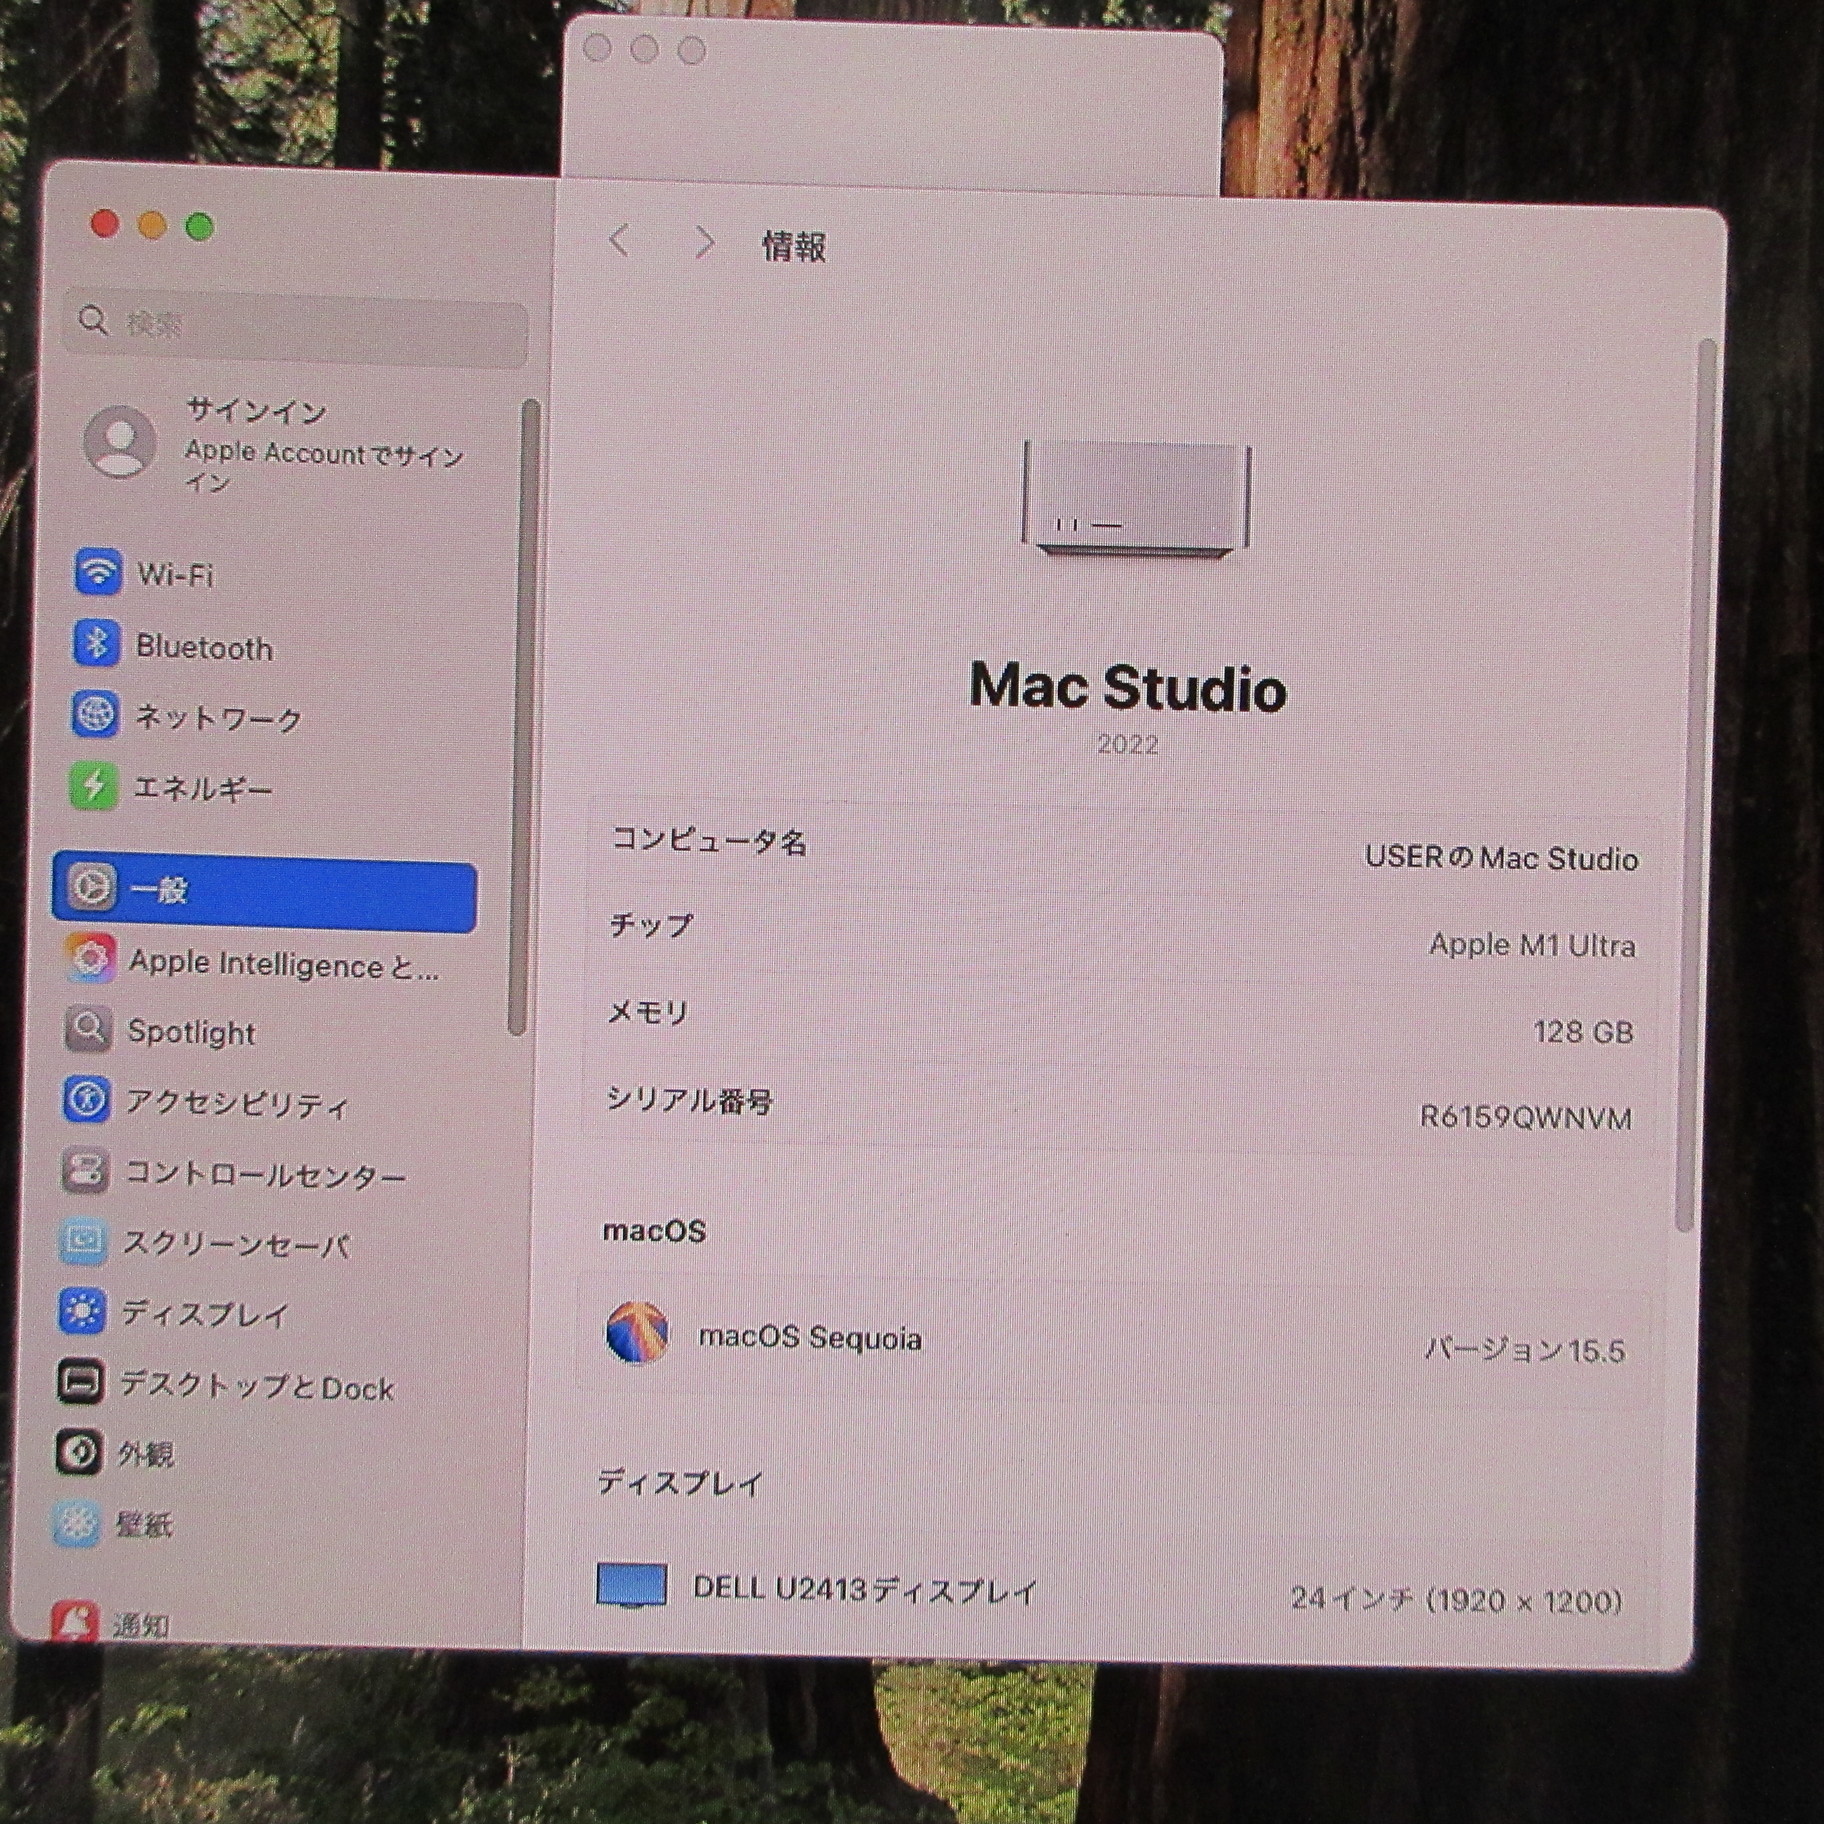Select the Bluetooth icon in sidebar
This screenshot has width=1824, height=1824.
pos(96,643)
